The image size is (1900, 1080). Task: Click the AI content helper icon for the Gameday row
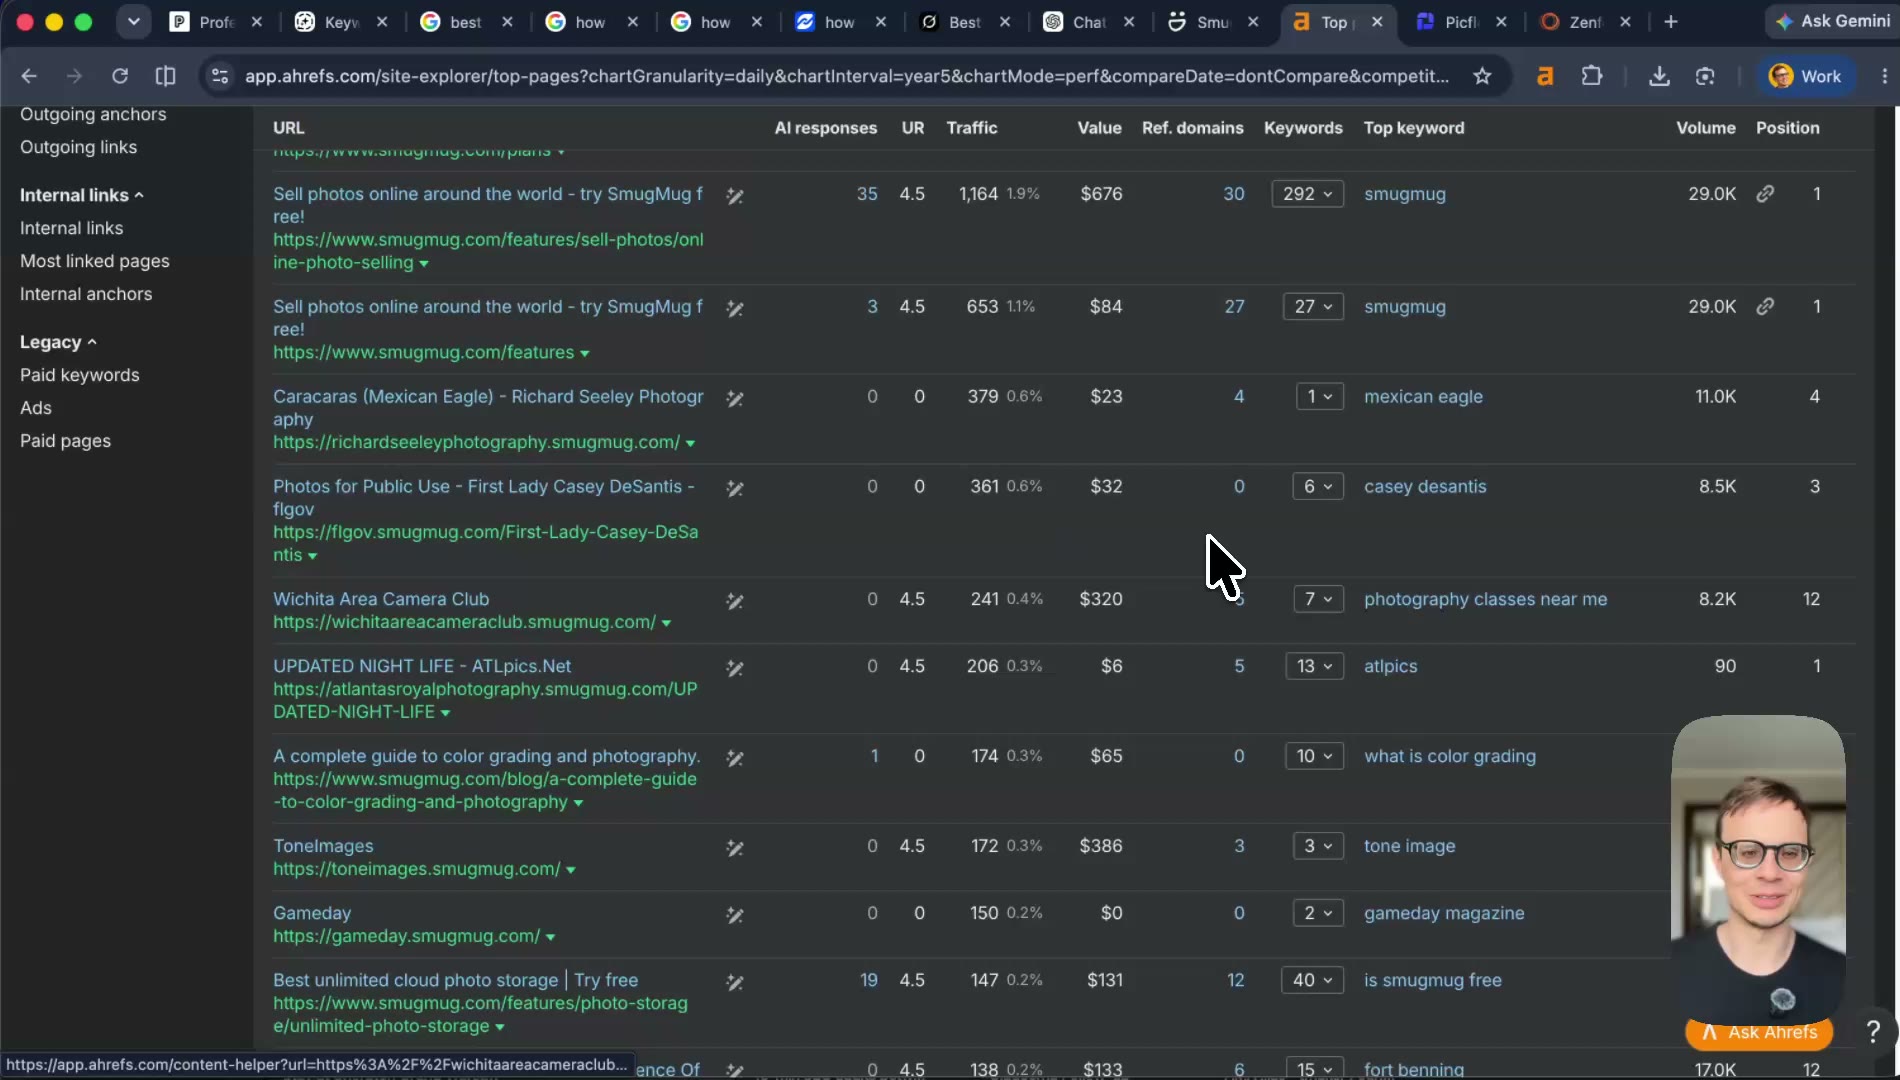(734, 915)
